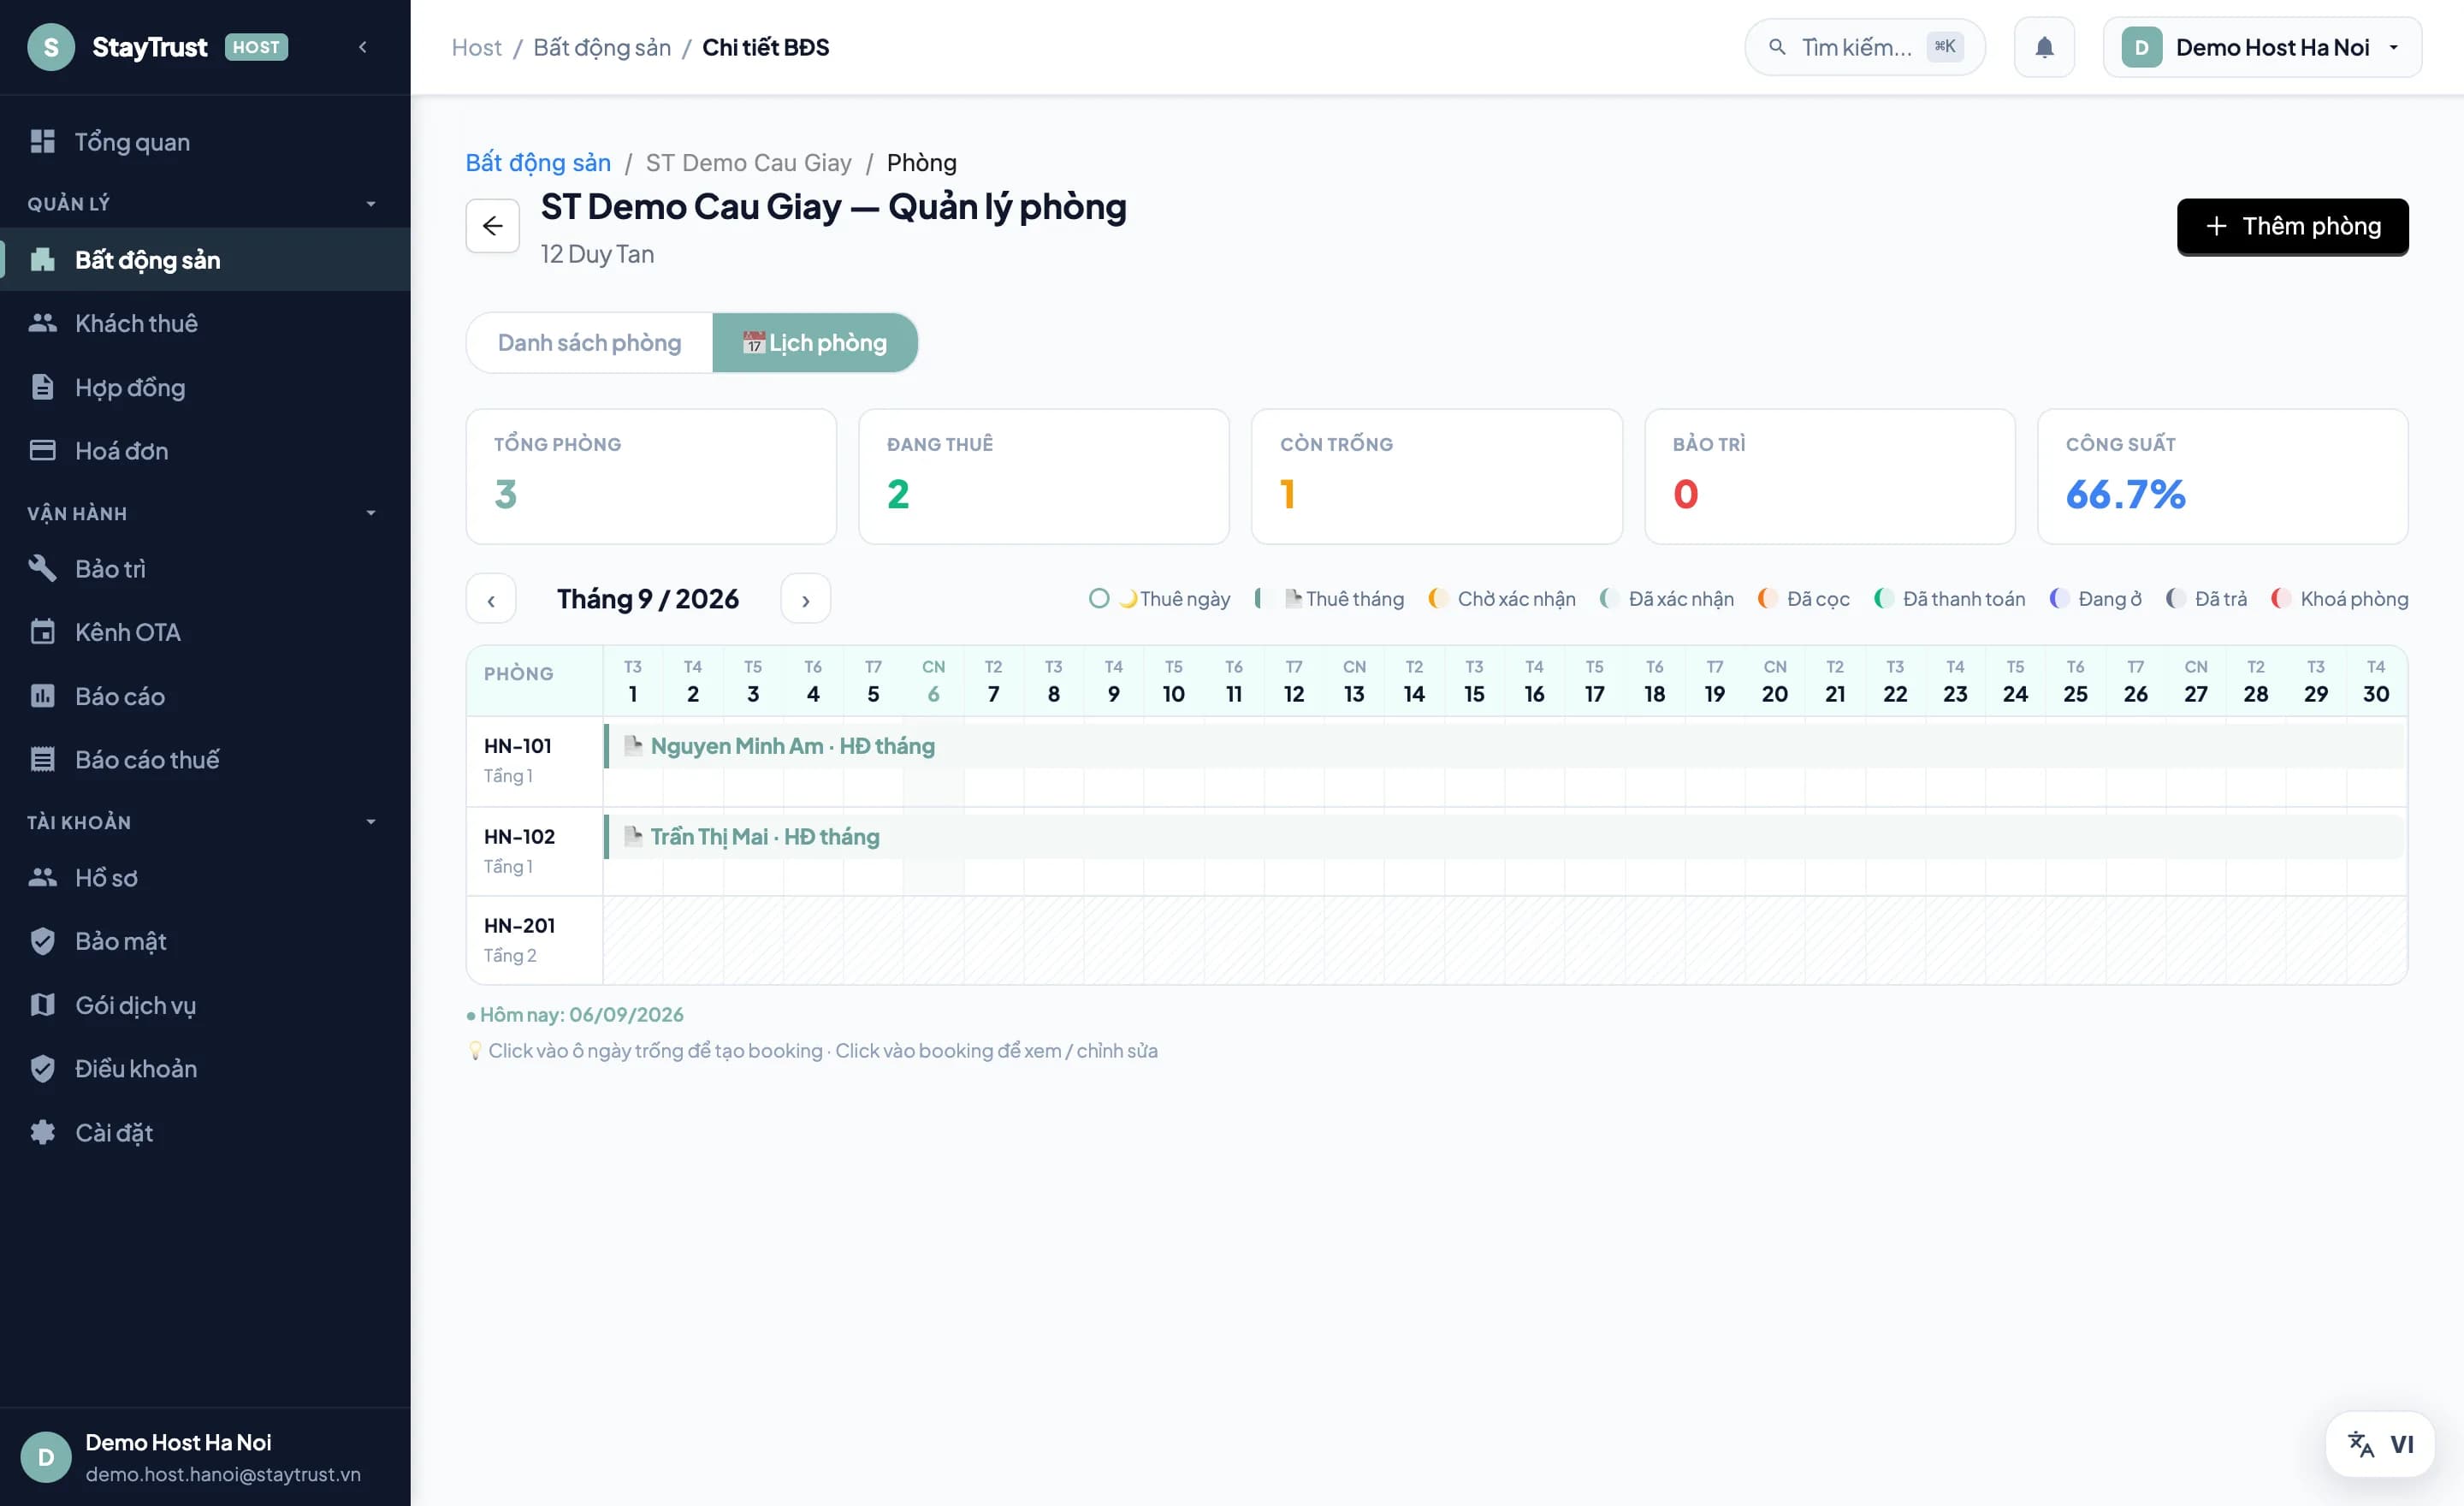This screenshot has width=2464, height=1506.
Task: Click the Đã cọc legend swatch
Action: coord(1768,599)
